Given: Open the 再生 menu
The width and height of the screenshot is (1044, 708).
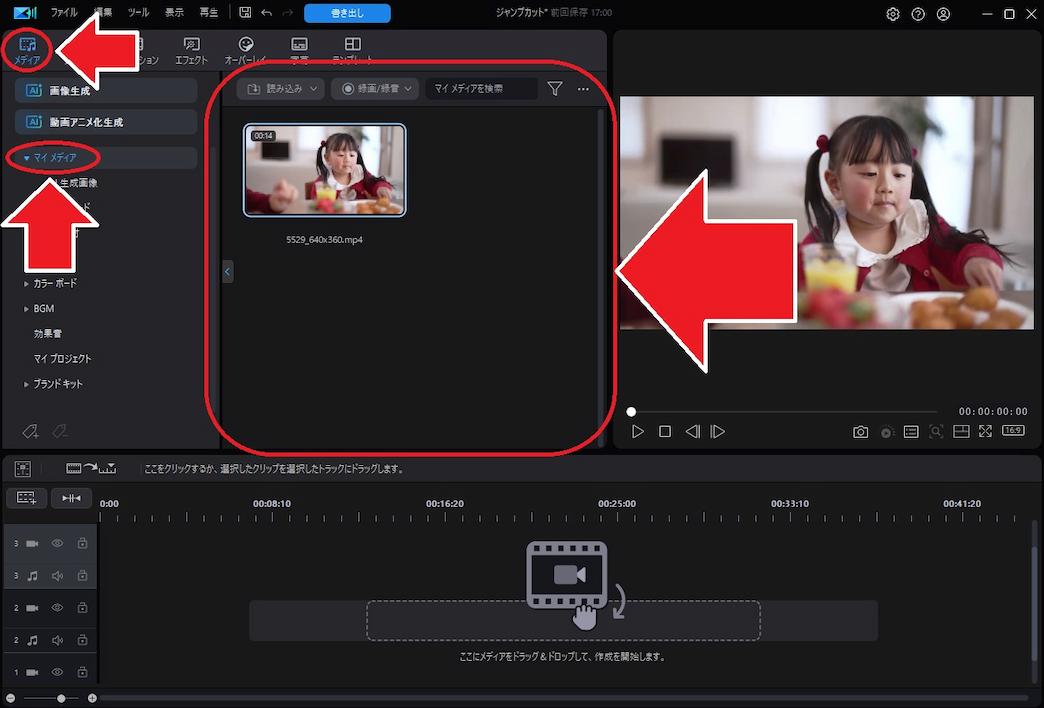Looking at the screenshot, I should point(208,13).
